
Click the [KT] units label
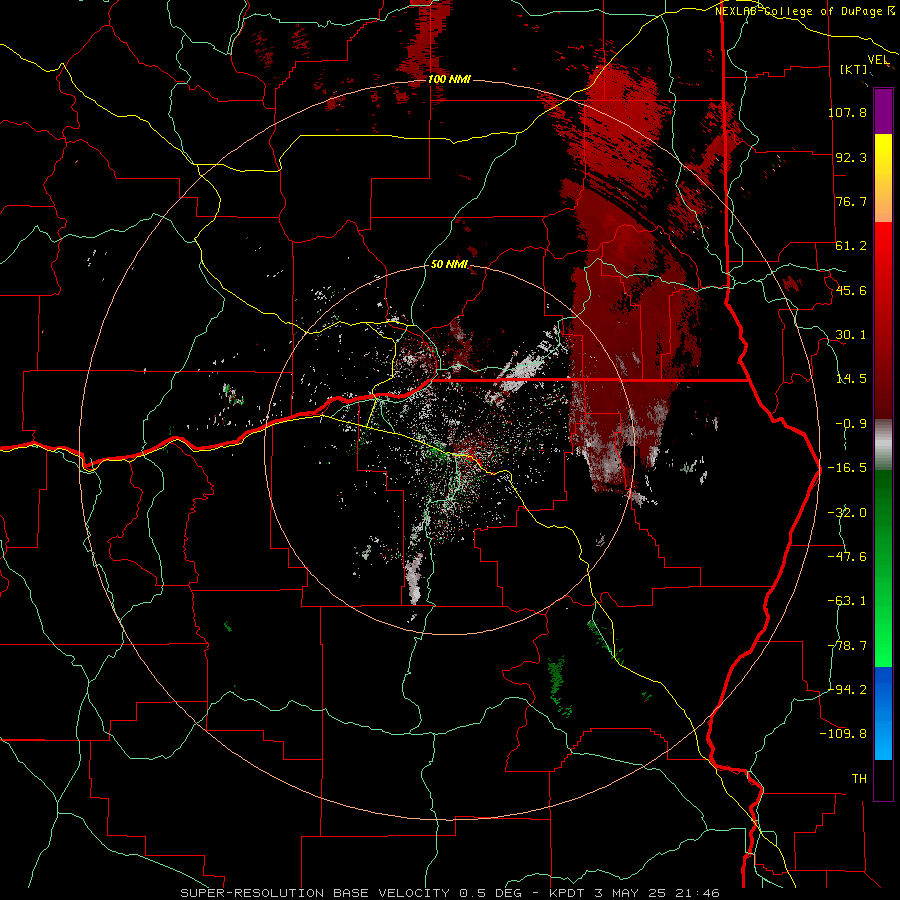coord(854,69)
